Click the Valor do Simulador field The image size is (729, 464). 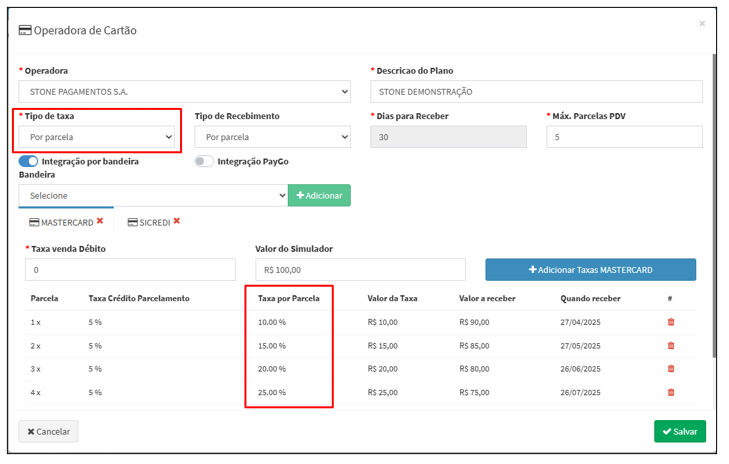360,270
